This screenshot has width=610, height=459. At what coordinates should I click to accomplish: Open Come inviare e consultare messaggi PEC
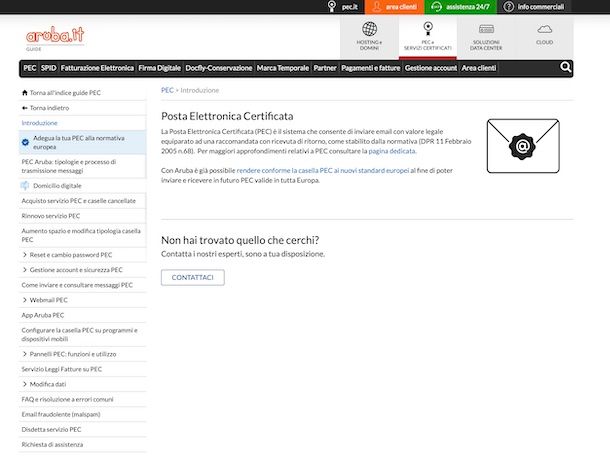77,285
